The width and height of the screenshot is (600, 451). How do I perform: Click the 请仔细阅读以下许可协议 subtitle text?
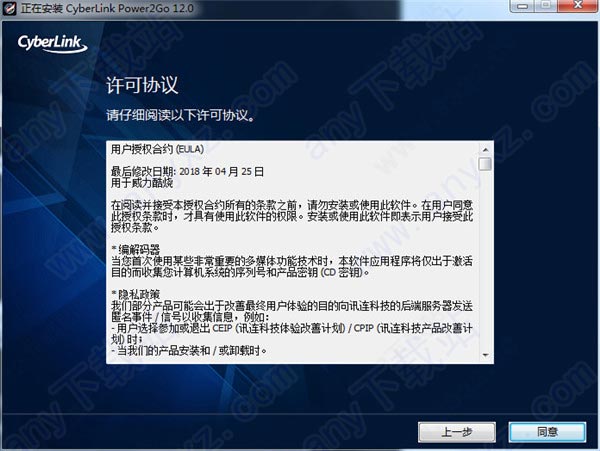[180, 115]
